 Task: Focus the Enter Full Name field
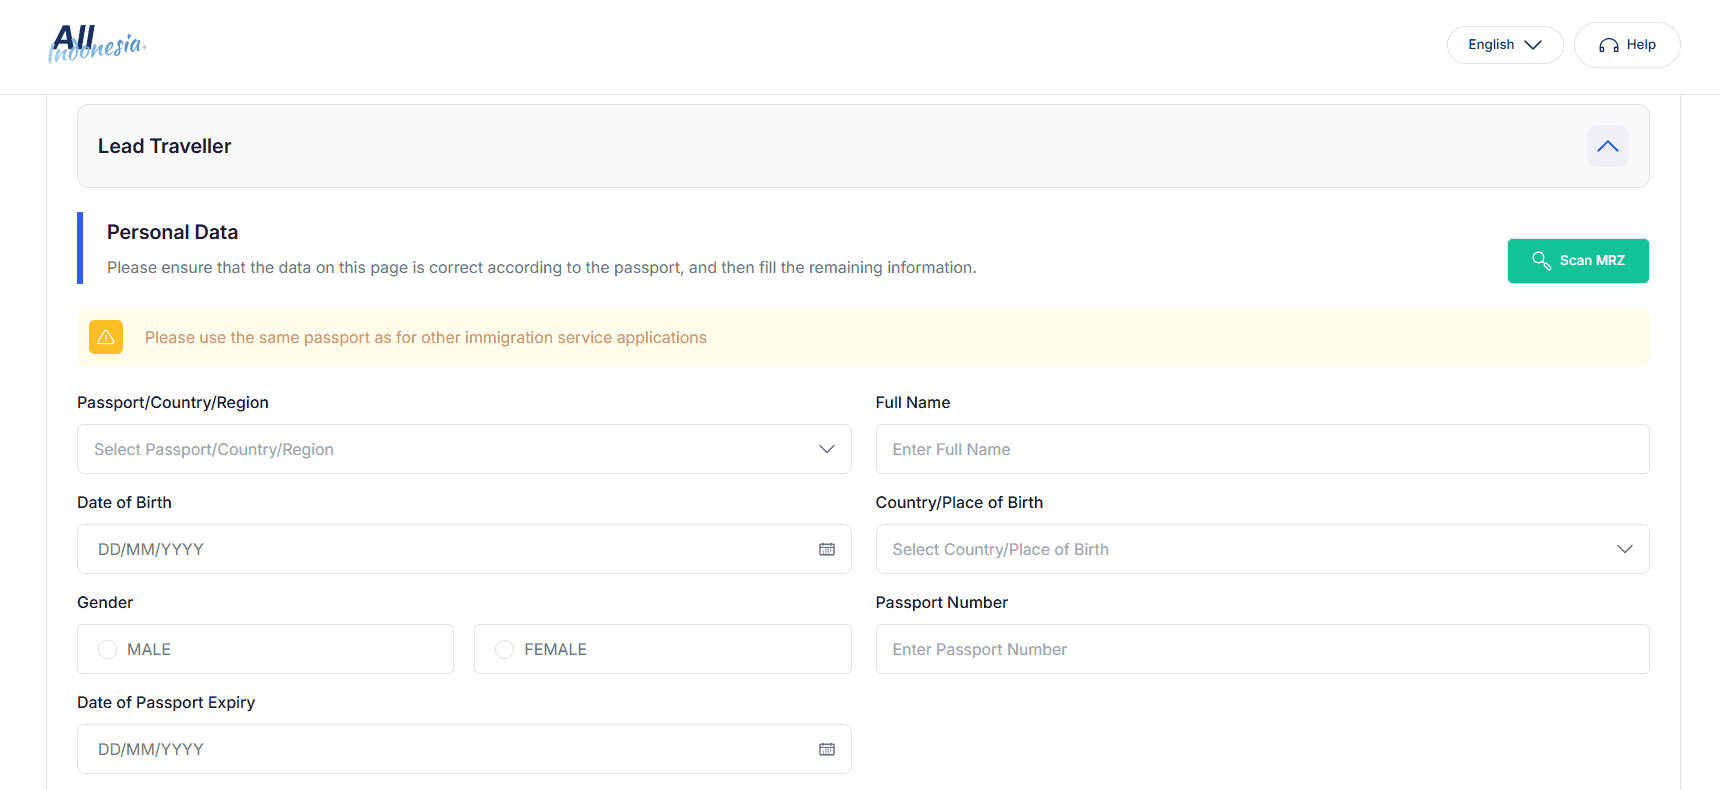coord(1261,449)
